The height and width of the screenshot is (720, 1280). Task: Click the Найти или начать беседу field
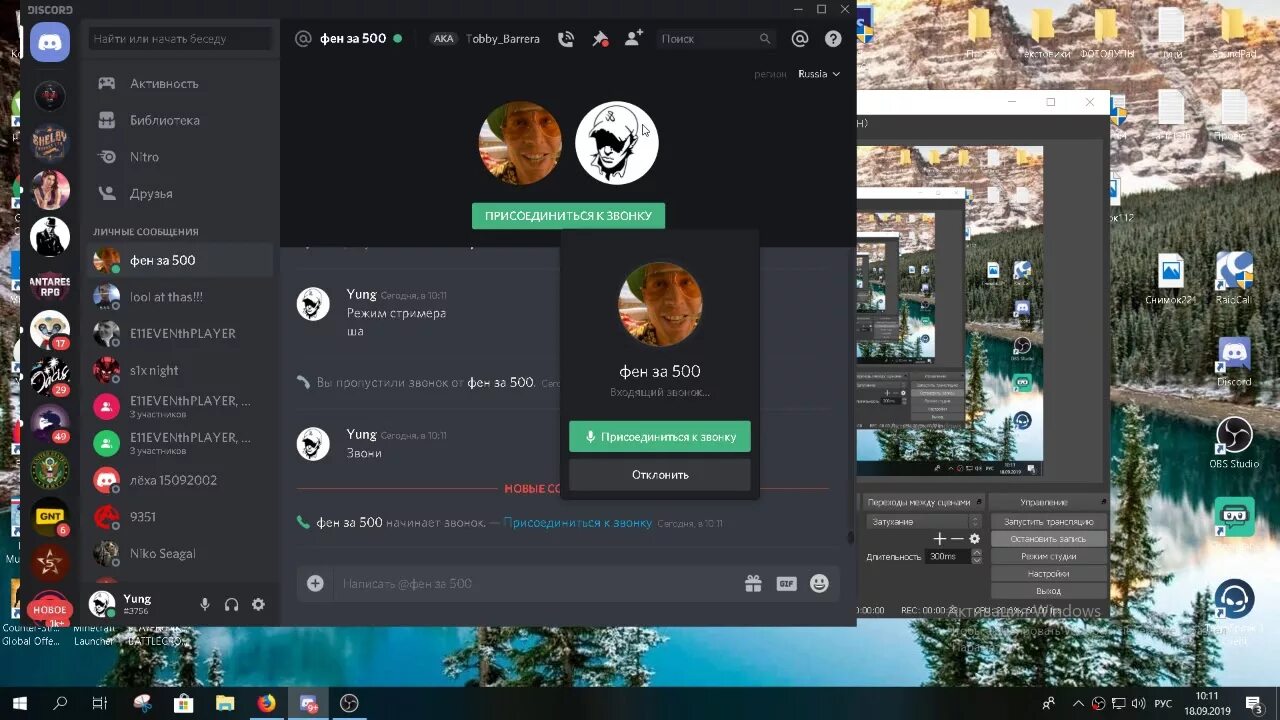(180, 39)
